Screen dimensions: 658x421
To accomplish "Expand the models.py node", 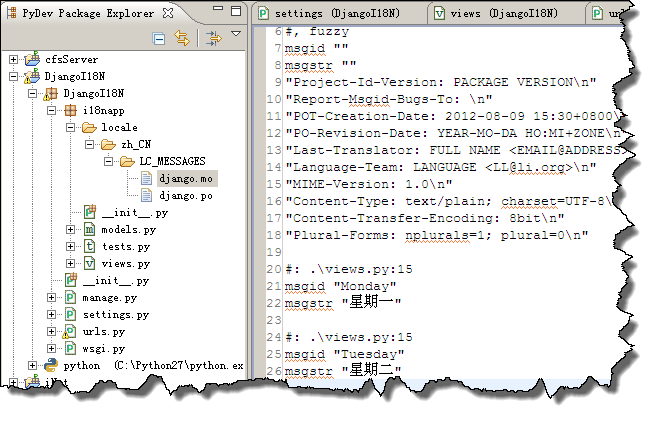I will [70, 230].
